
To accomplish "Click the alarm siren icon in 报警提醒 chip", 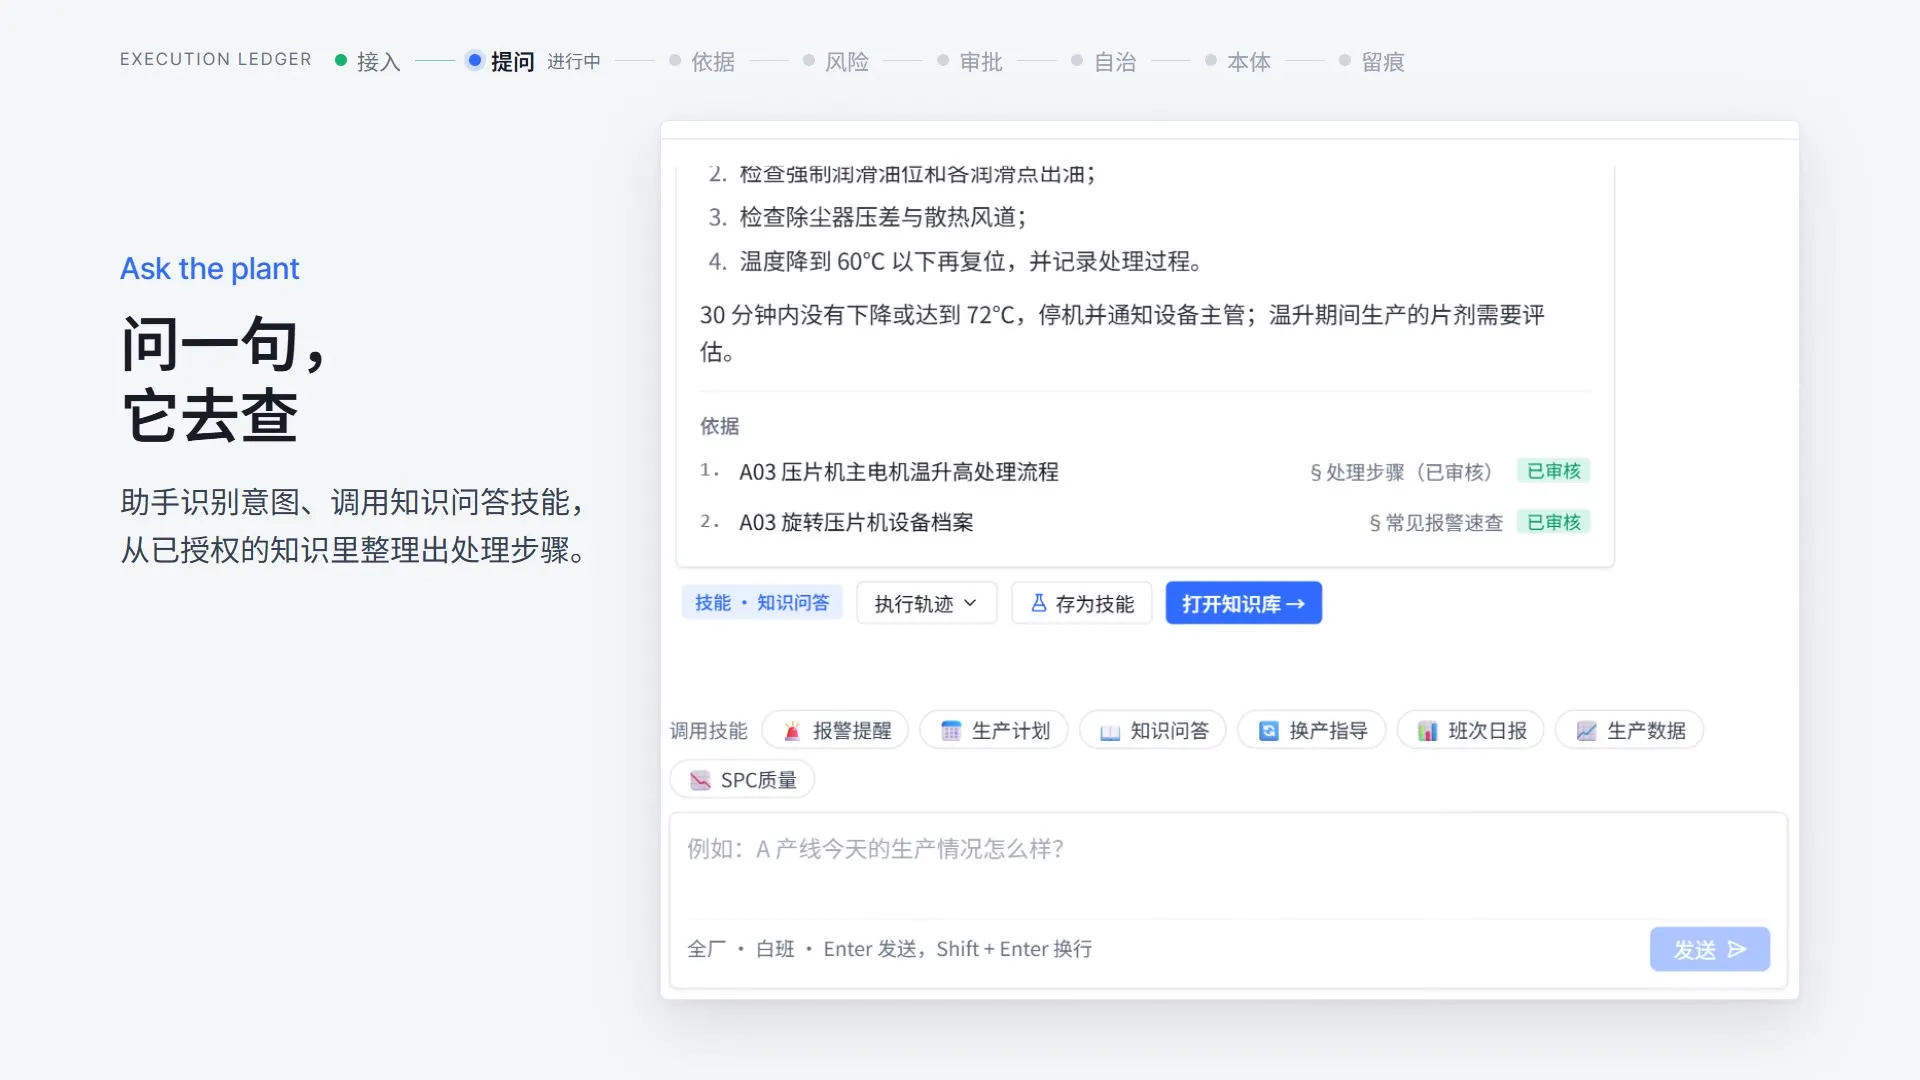I will click(x=792, y=731).
